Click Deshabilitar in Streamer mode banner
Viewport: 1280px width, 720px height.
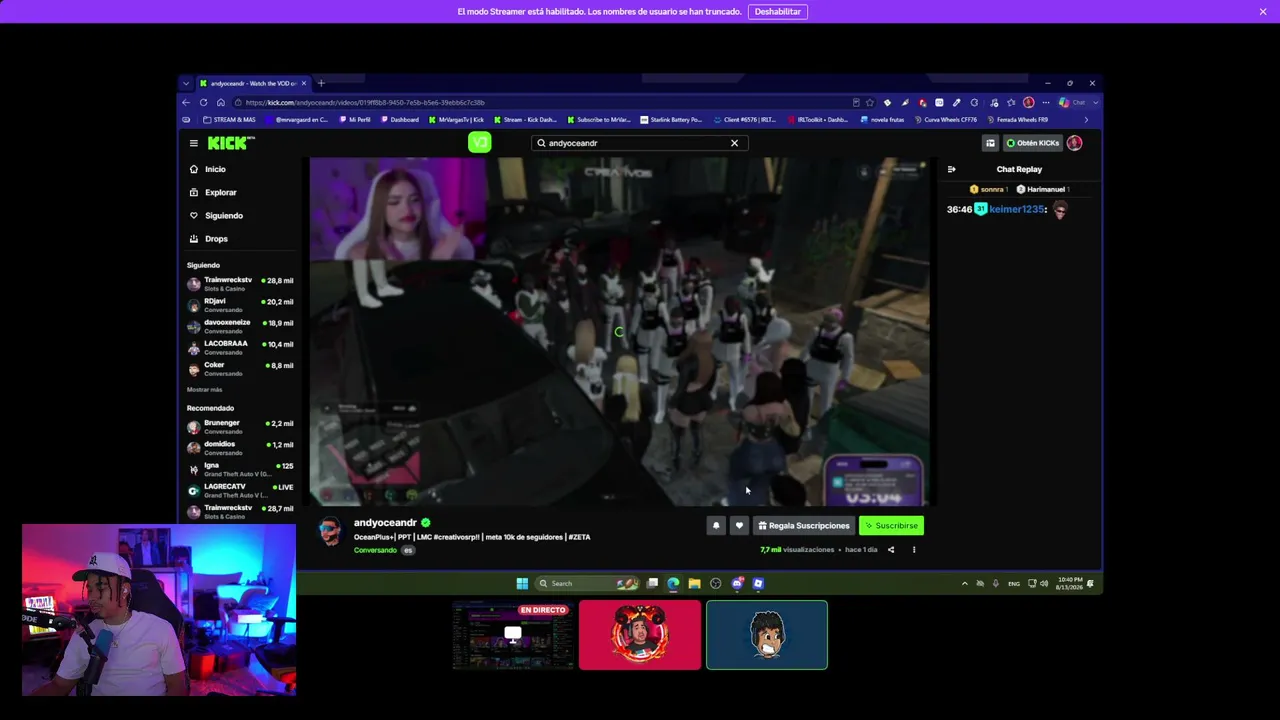click(x=778, y=12)
